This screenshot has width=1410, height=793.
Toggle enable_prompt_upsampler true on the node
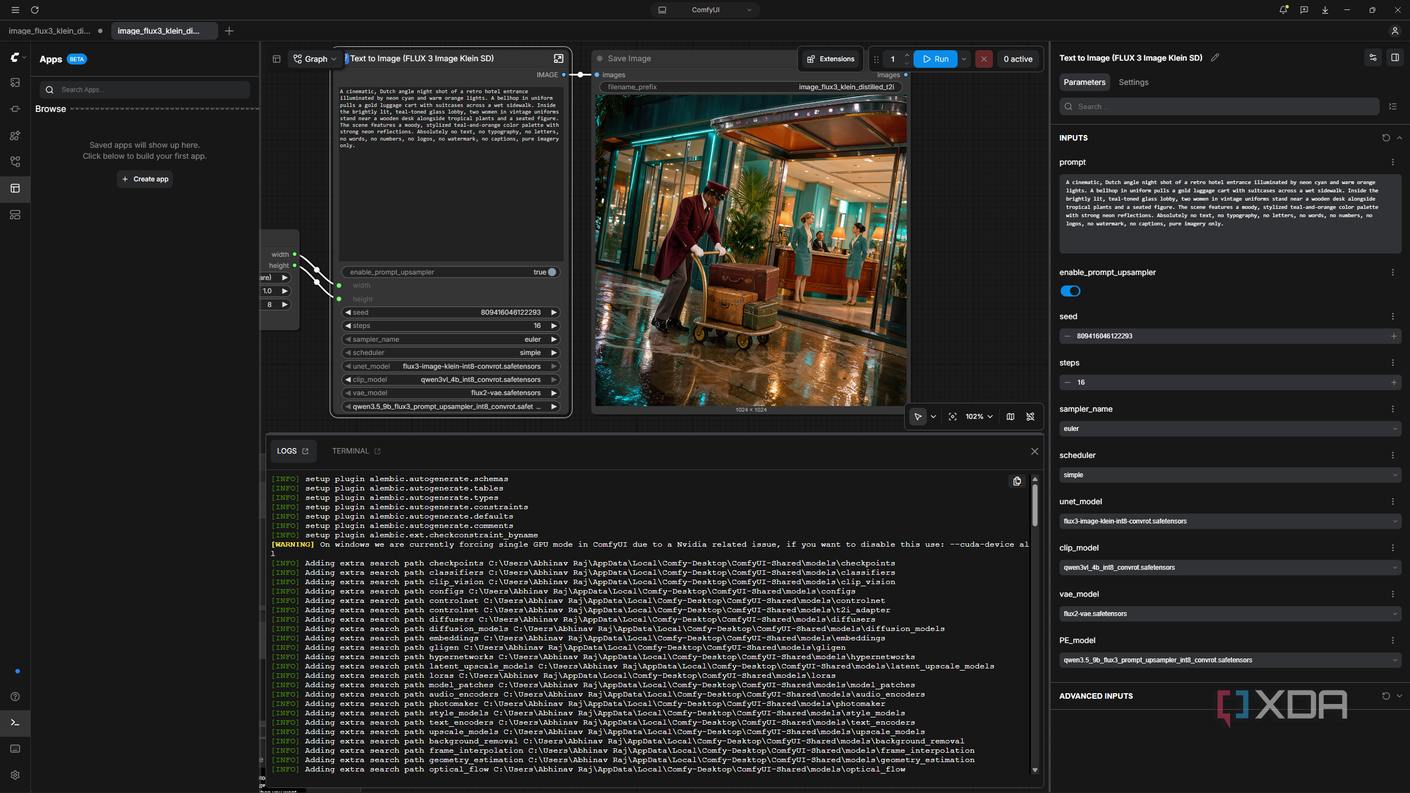click(x=450, y=272)
